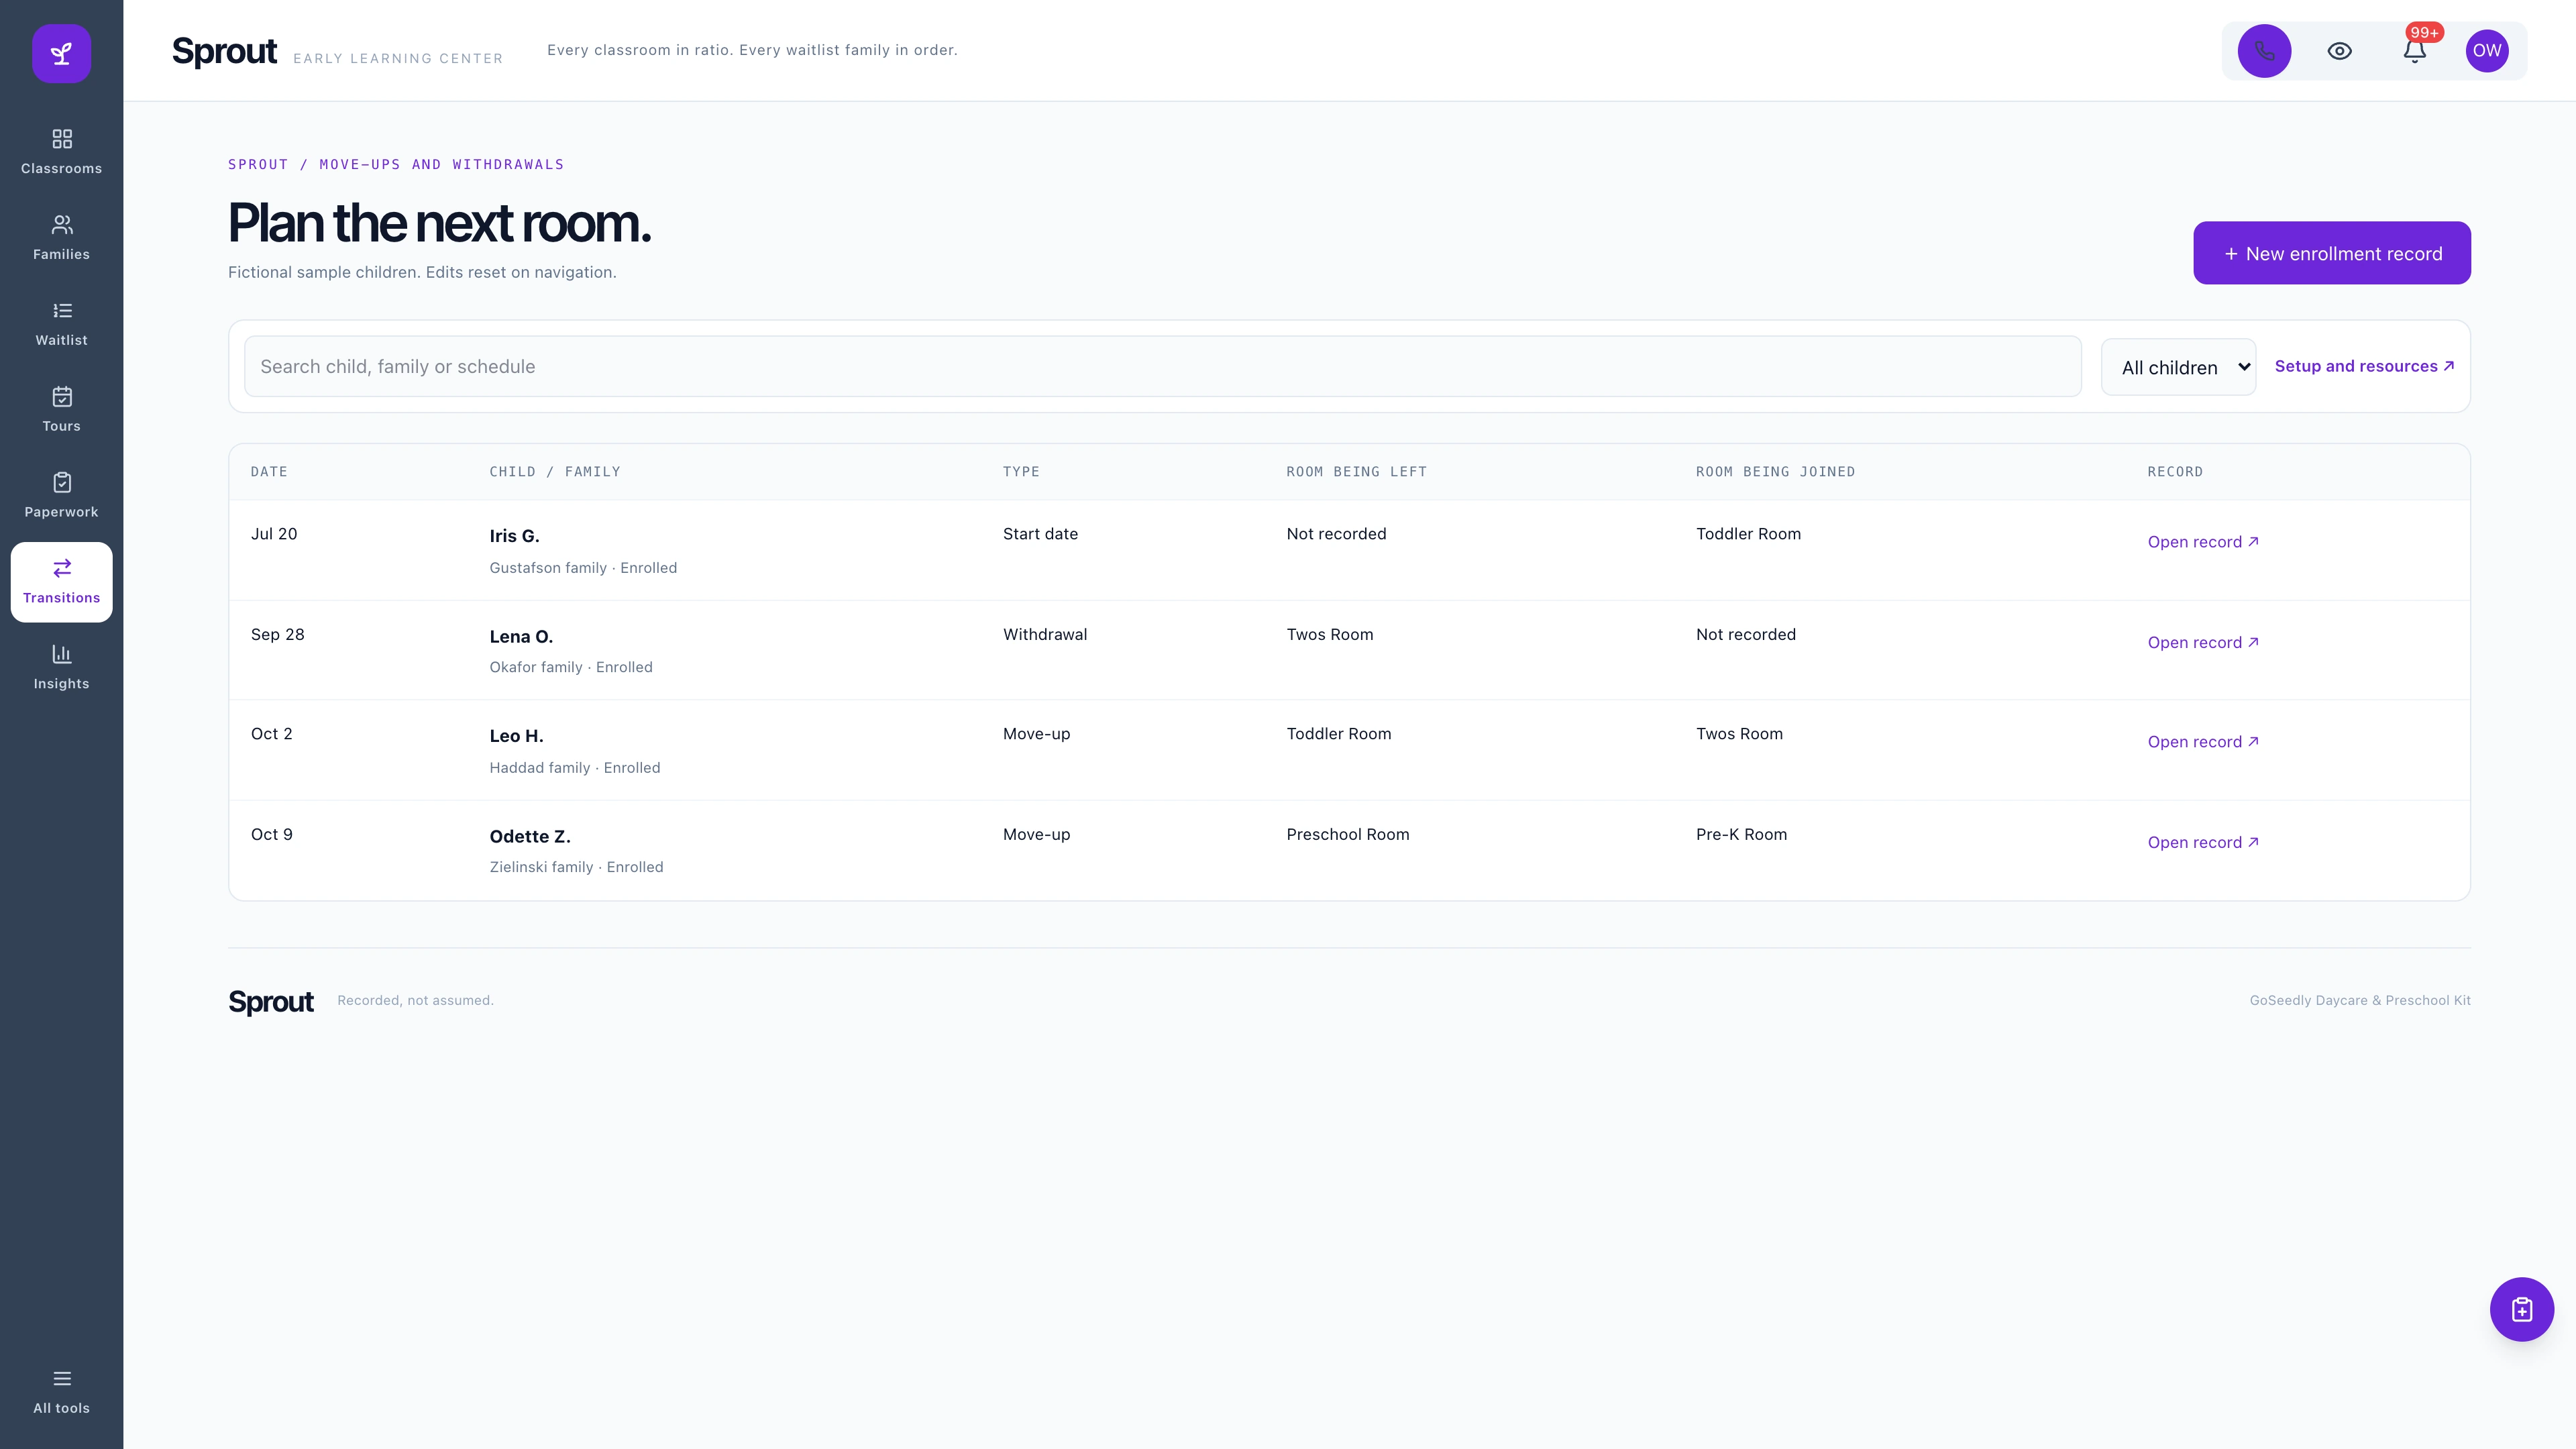Toggle the eye visibility icon in header
This screenshot has height=1449, width=2576.
pyautogui.click(x=2339, y=51)
